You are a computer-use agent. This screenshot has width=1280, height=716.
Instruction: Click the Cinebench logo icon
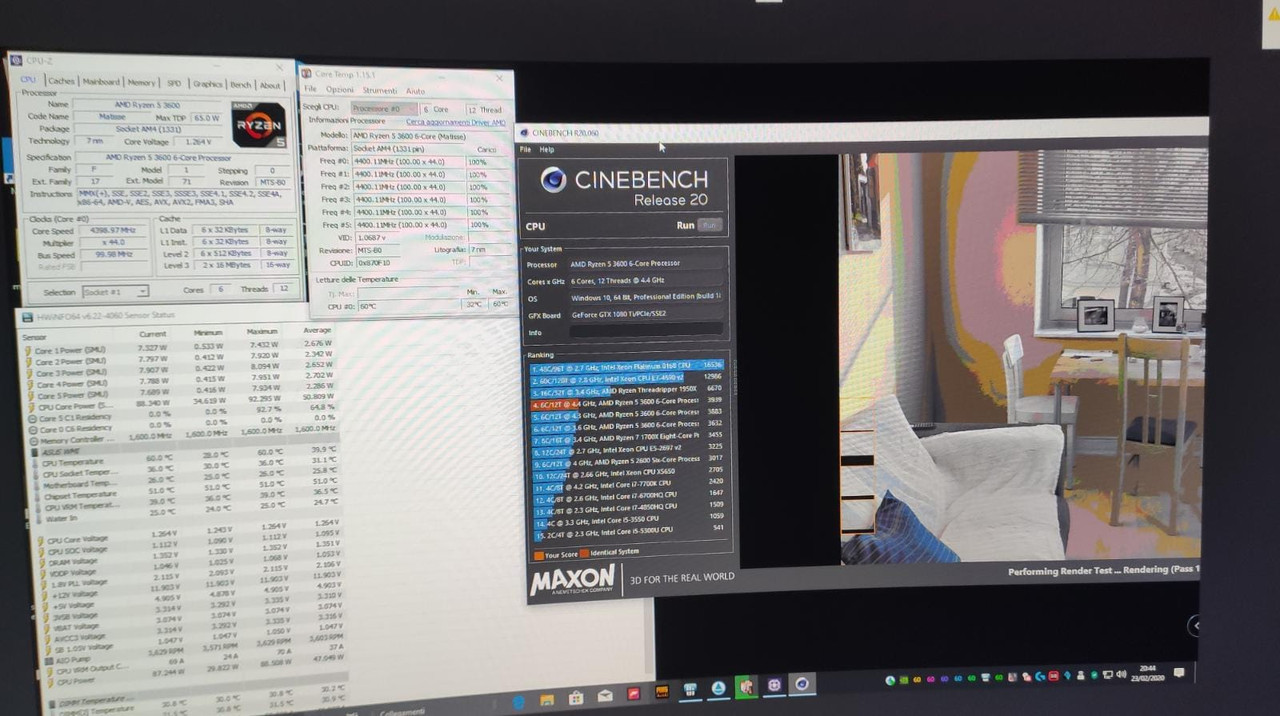pos(553,179)
